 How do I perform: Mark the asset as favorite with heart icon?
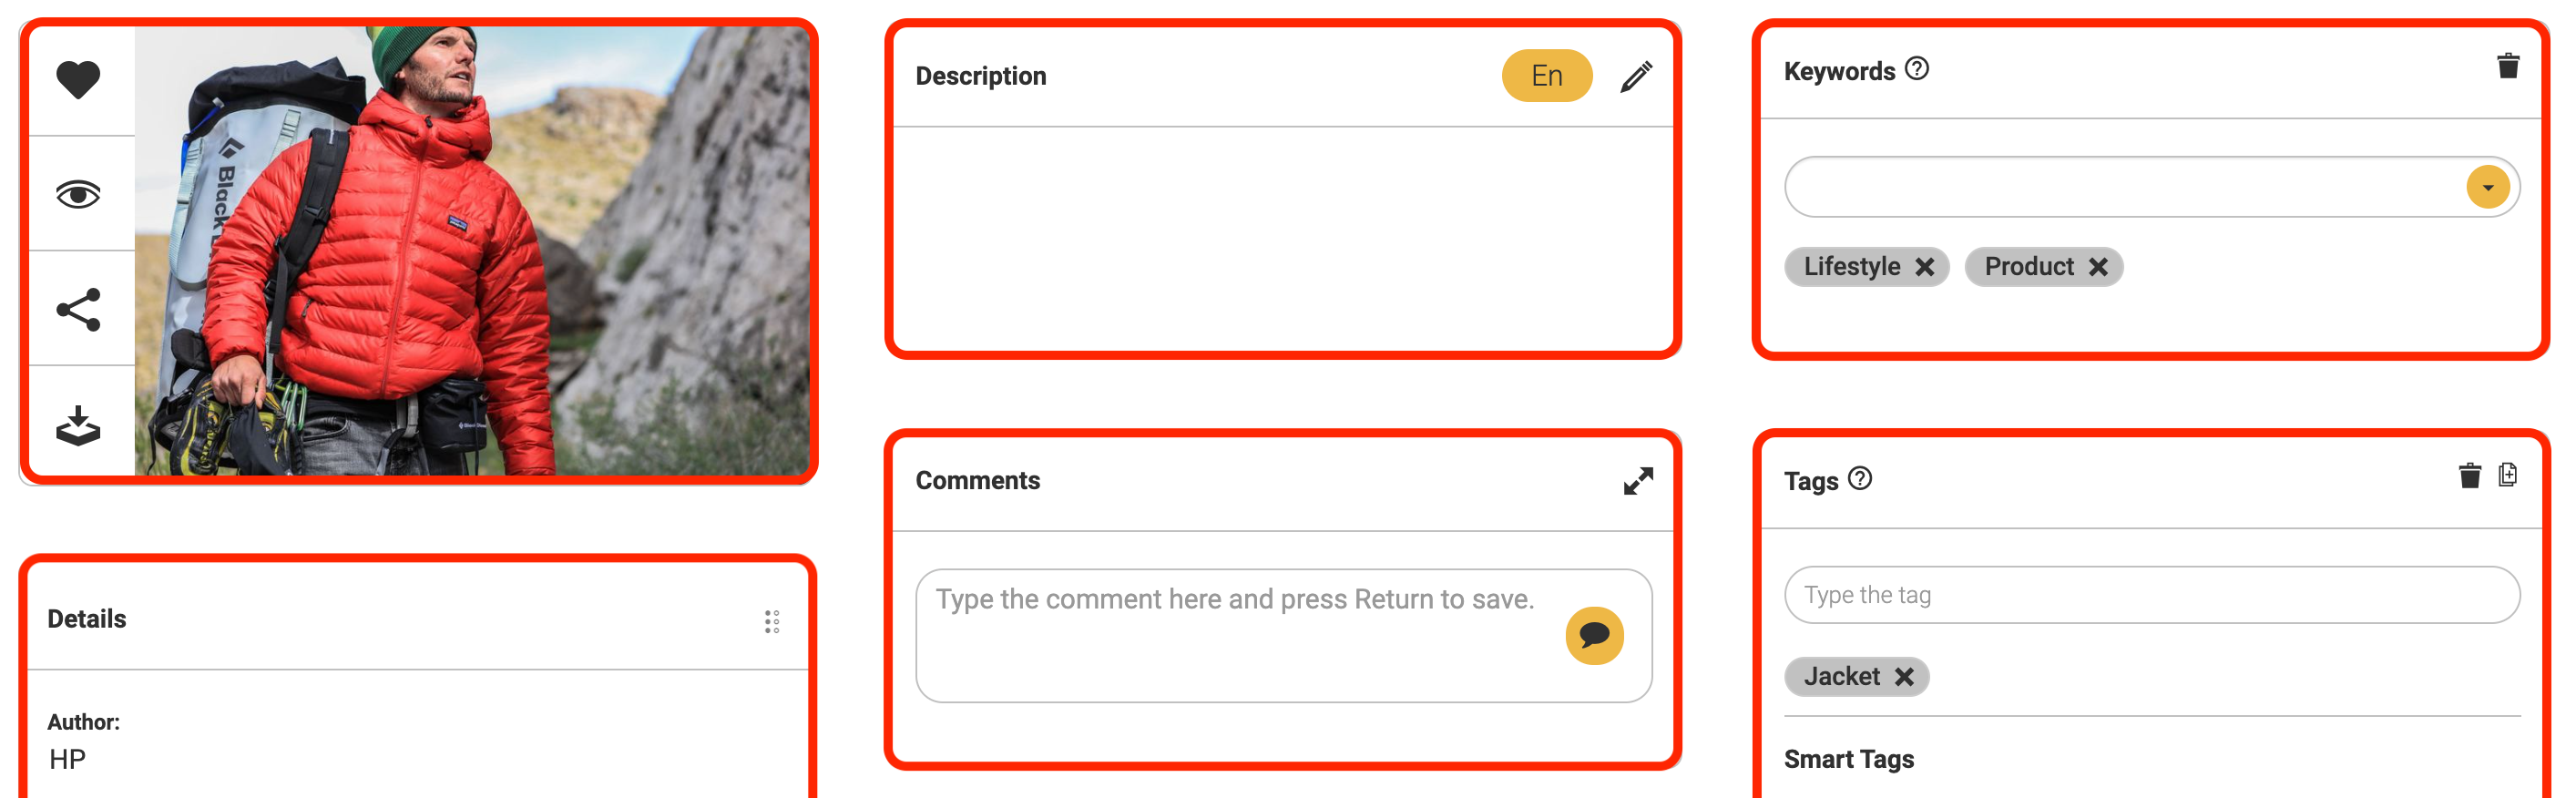point(78,80)
